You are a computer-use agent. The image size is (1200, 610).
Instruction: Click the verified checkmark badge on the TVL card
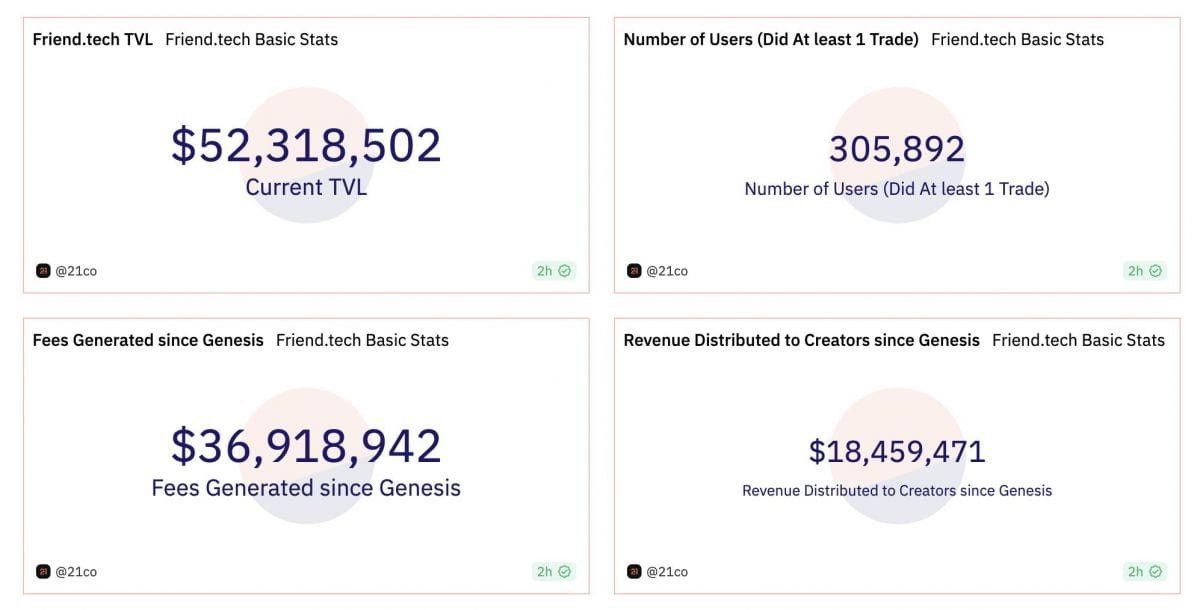coord(564,270)
